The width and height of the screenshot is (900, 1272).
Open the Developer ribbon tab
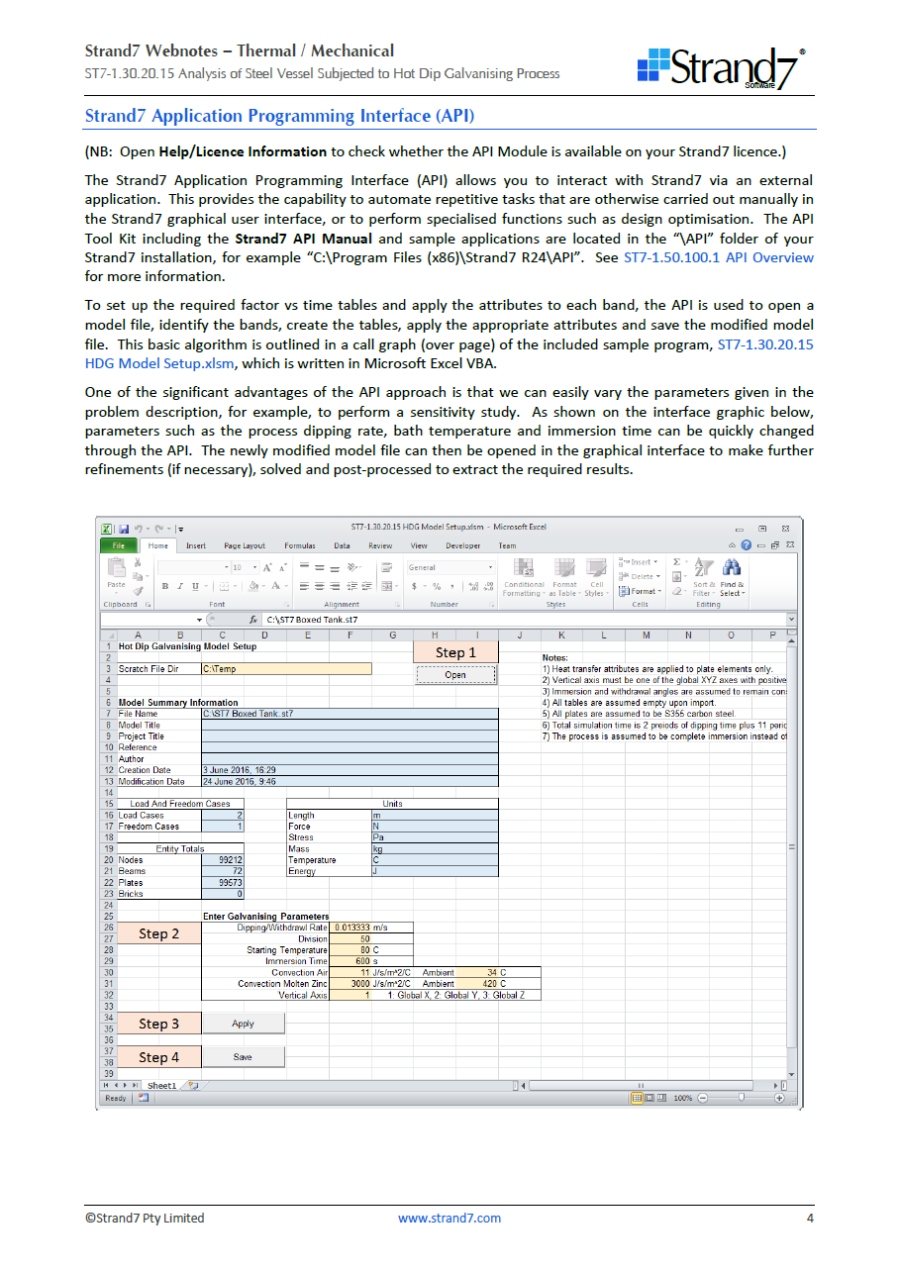point(462,546)
